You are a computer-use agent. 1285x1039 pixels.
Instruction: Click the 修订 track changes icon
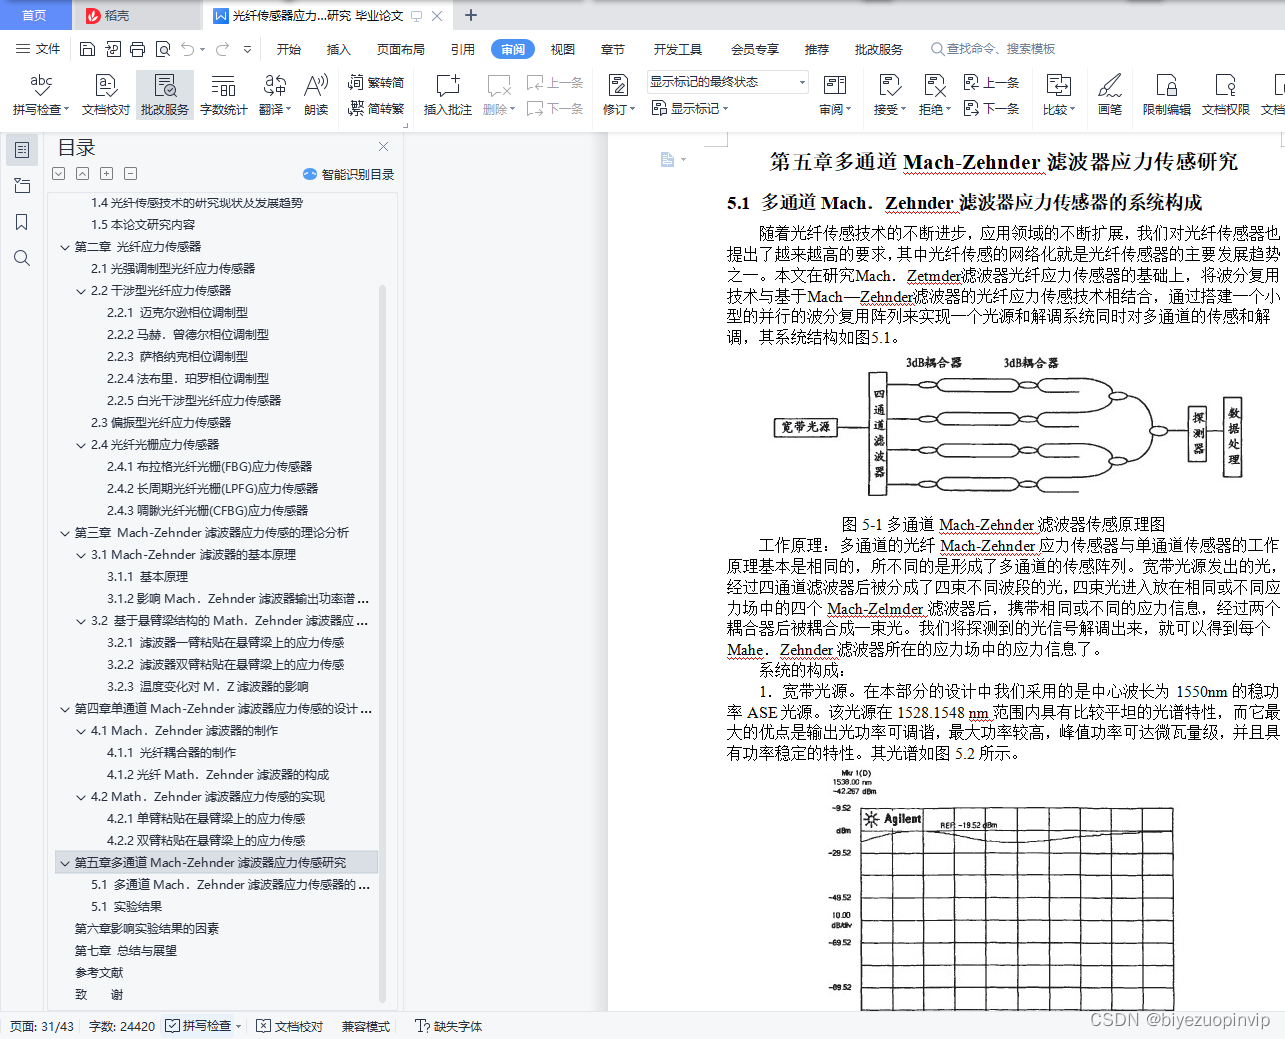click(618, 95)
